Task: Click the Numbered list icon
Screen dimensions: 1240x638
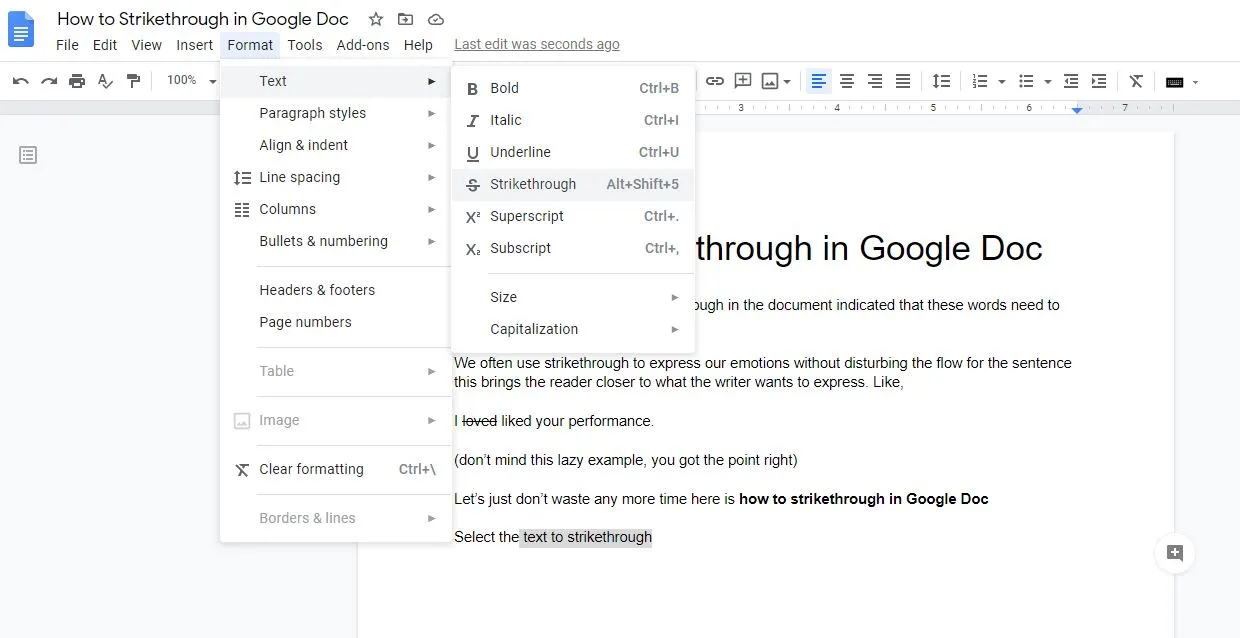Action: coord(980,81)
